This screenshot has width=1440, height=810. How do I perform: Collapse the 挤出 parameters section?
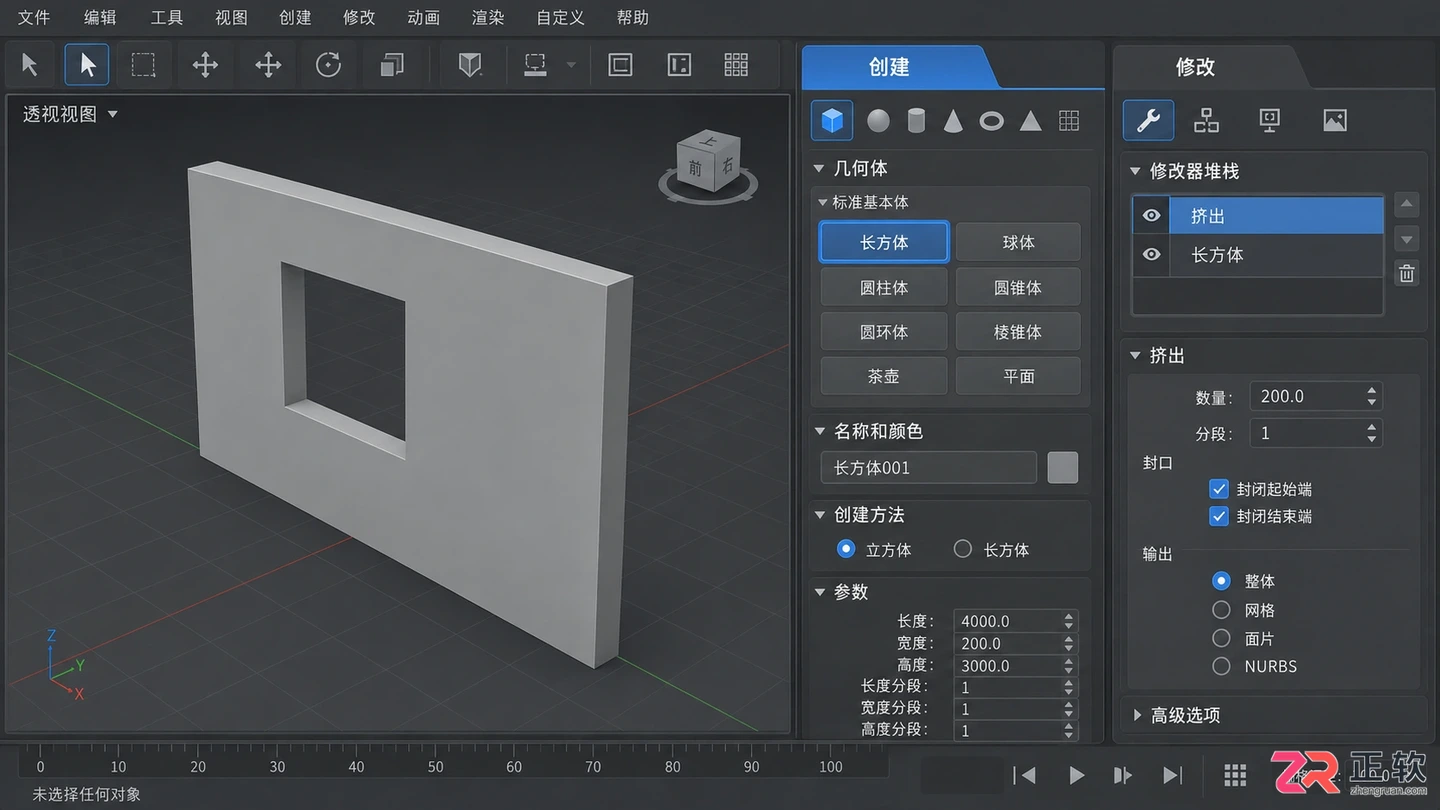click(1135, 355)
